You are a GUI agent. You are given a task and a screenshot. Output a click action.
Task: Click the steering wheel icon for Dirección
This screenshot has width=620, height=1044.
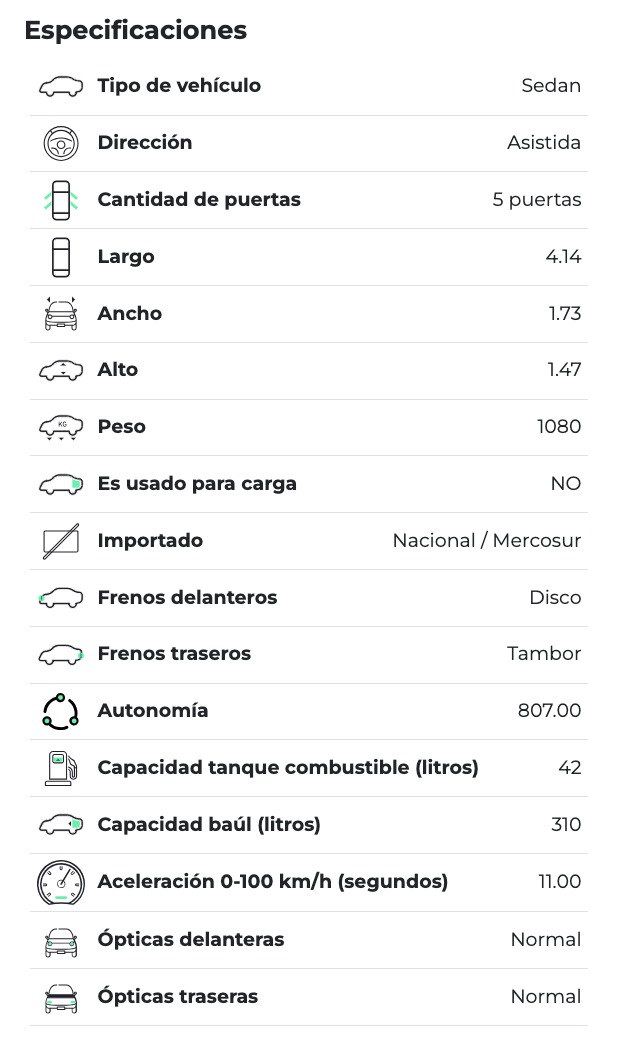[61, 144]
